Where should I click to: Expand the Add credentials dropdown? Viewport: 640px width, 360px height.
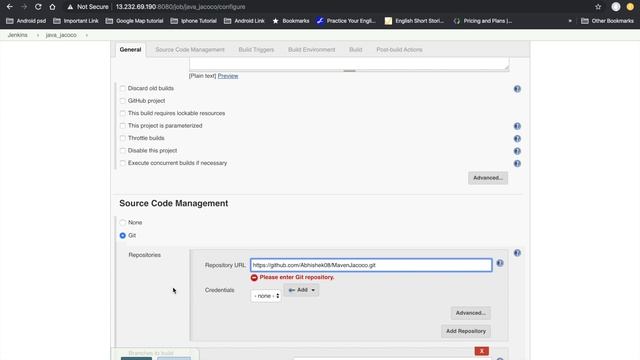302,290
